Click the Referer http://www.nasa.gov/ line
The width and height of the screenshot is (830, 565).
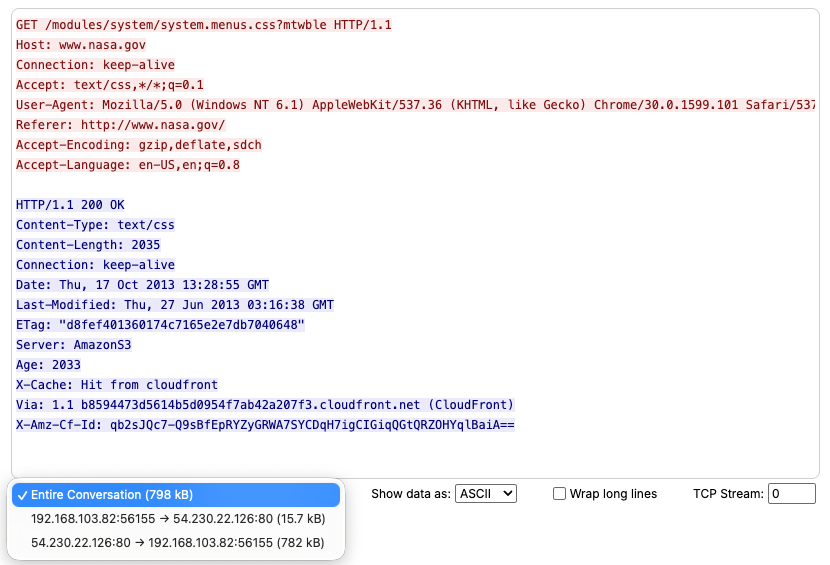pos(120,125)
